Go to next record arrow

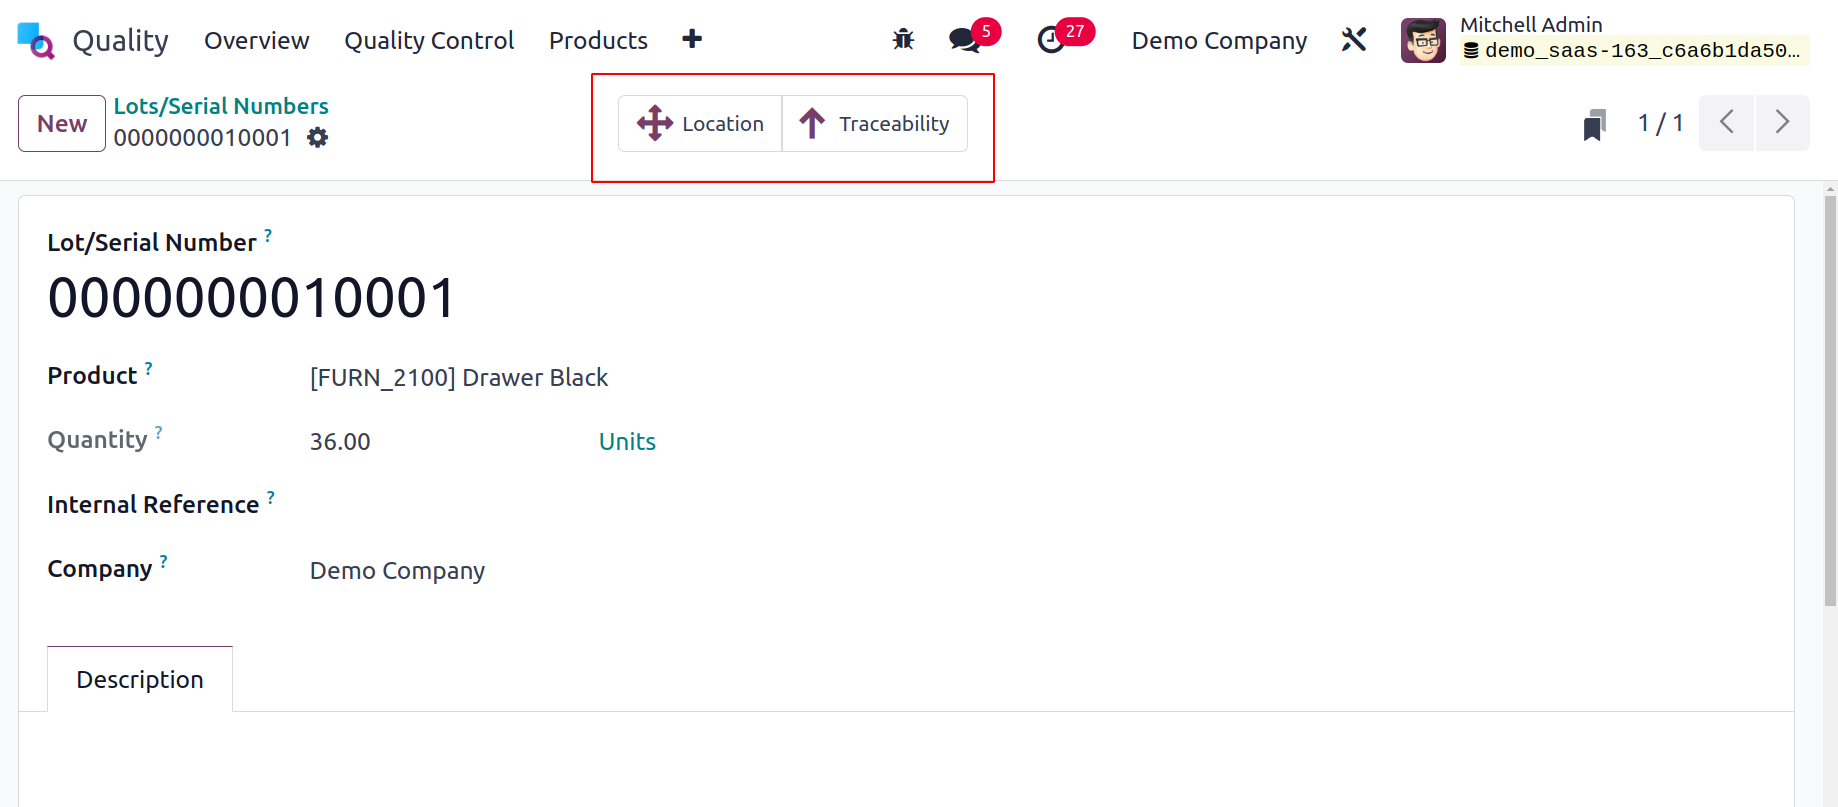(x=1782, y=123)
